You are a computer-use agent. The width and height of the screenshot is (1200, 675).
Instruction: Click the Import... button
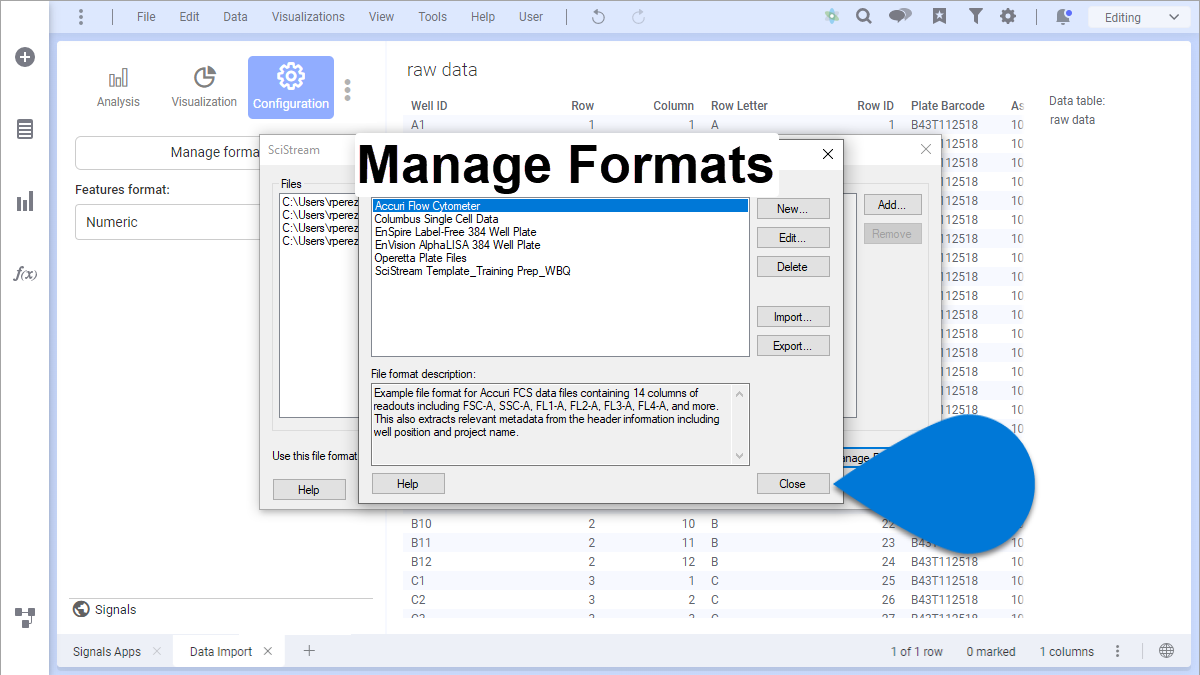pyautogui.click(x=792, y=317)
